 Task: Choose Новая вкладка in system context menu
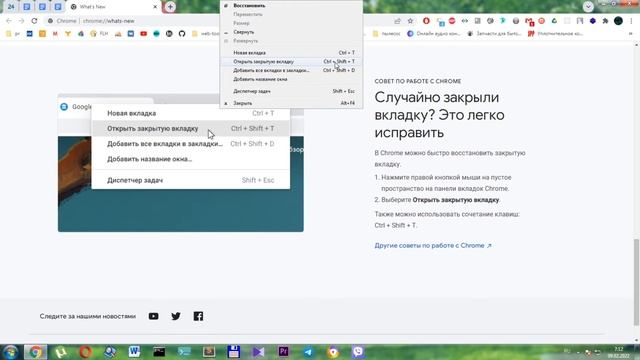[x=291, y=53]
